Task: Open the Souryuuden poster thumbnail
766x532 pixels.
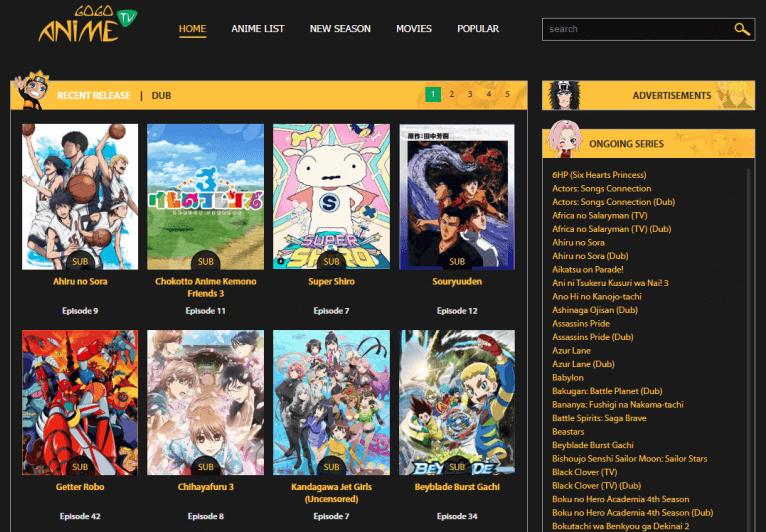Action: pos(457,196)
